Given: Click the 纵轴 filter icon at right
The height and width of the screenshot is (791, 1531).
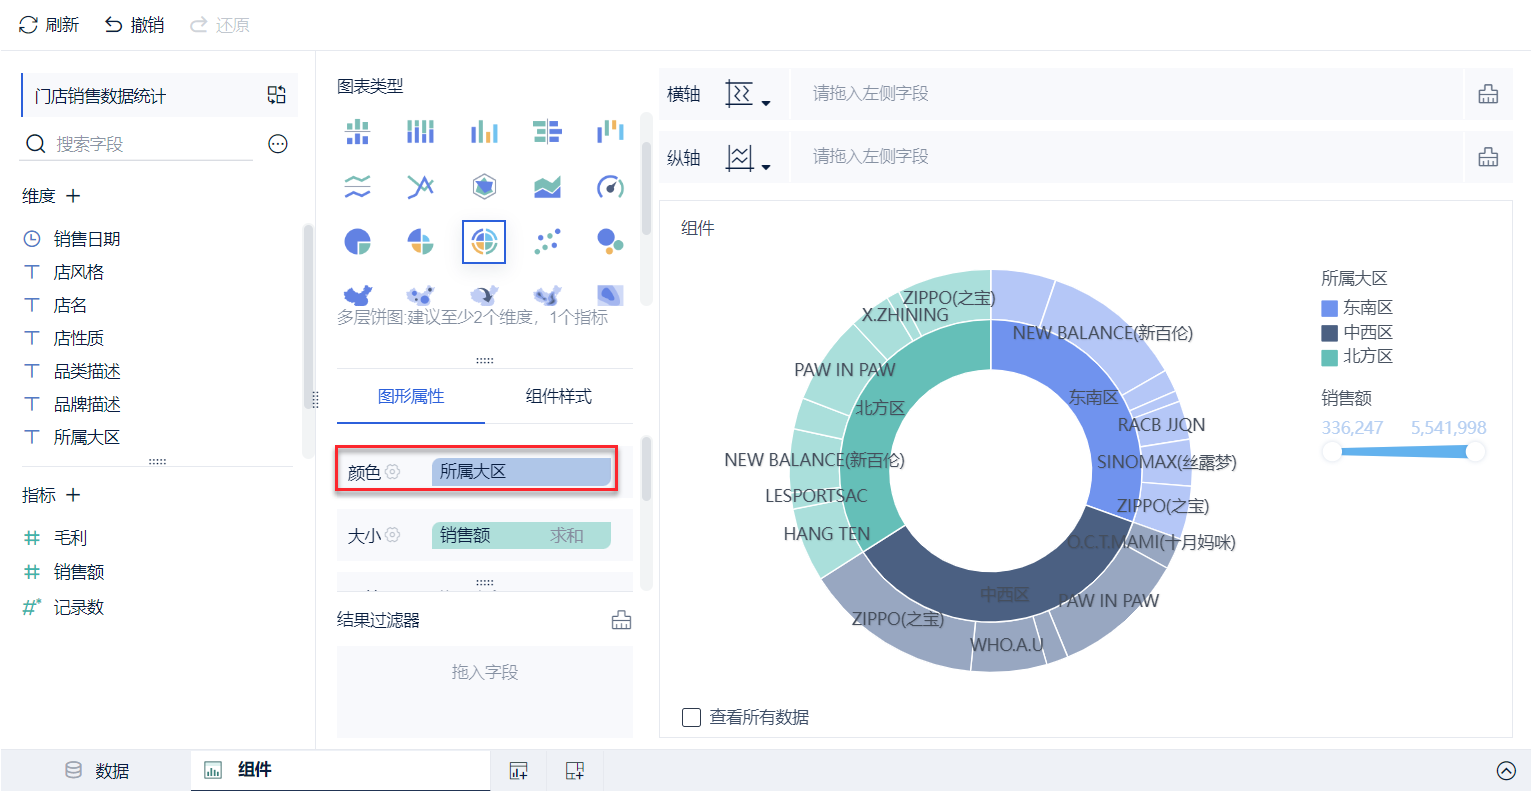Looking at the screenshot, I should point(1488,157).
